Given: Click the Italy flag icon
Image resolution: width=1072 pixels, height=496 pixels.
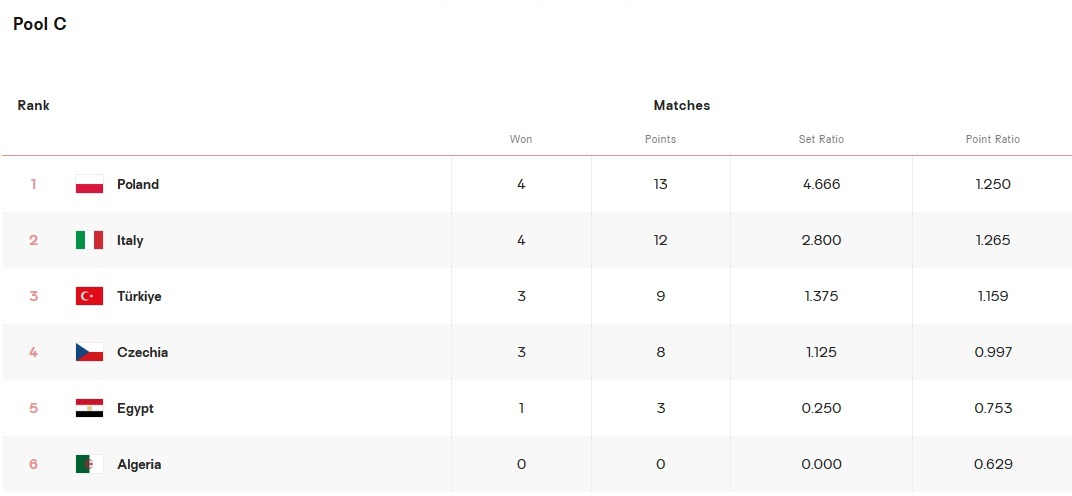Looking at the screenshot, I should pos(90,240).
